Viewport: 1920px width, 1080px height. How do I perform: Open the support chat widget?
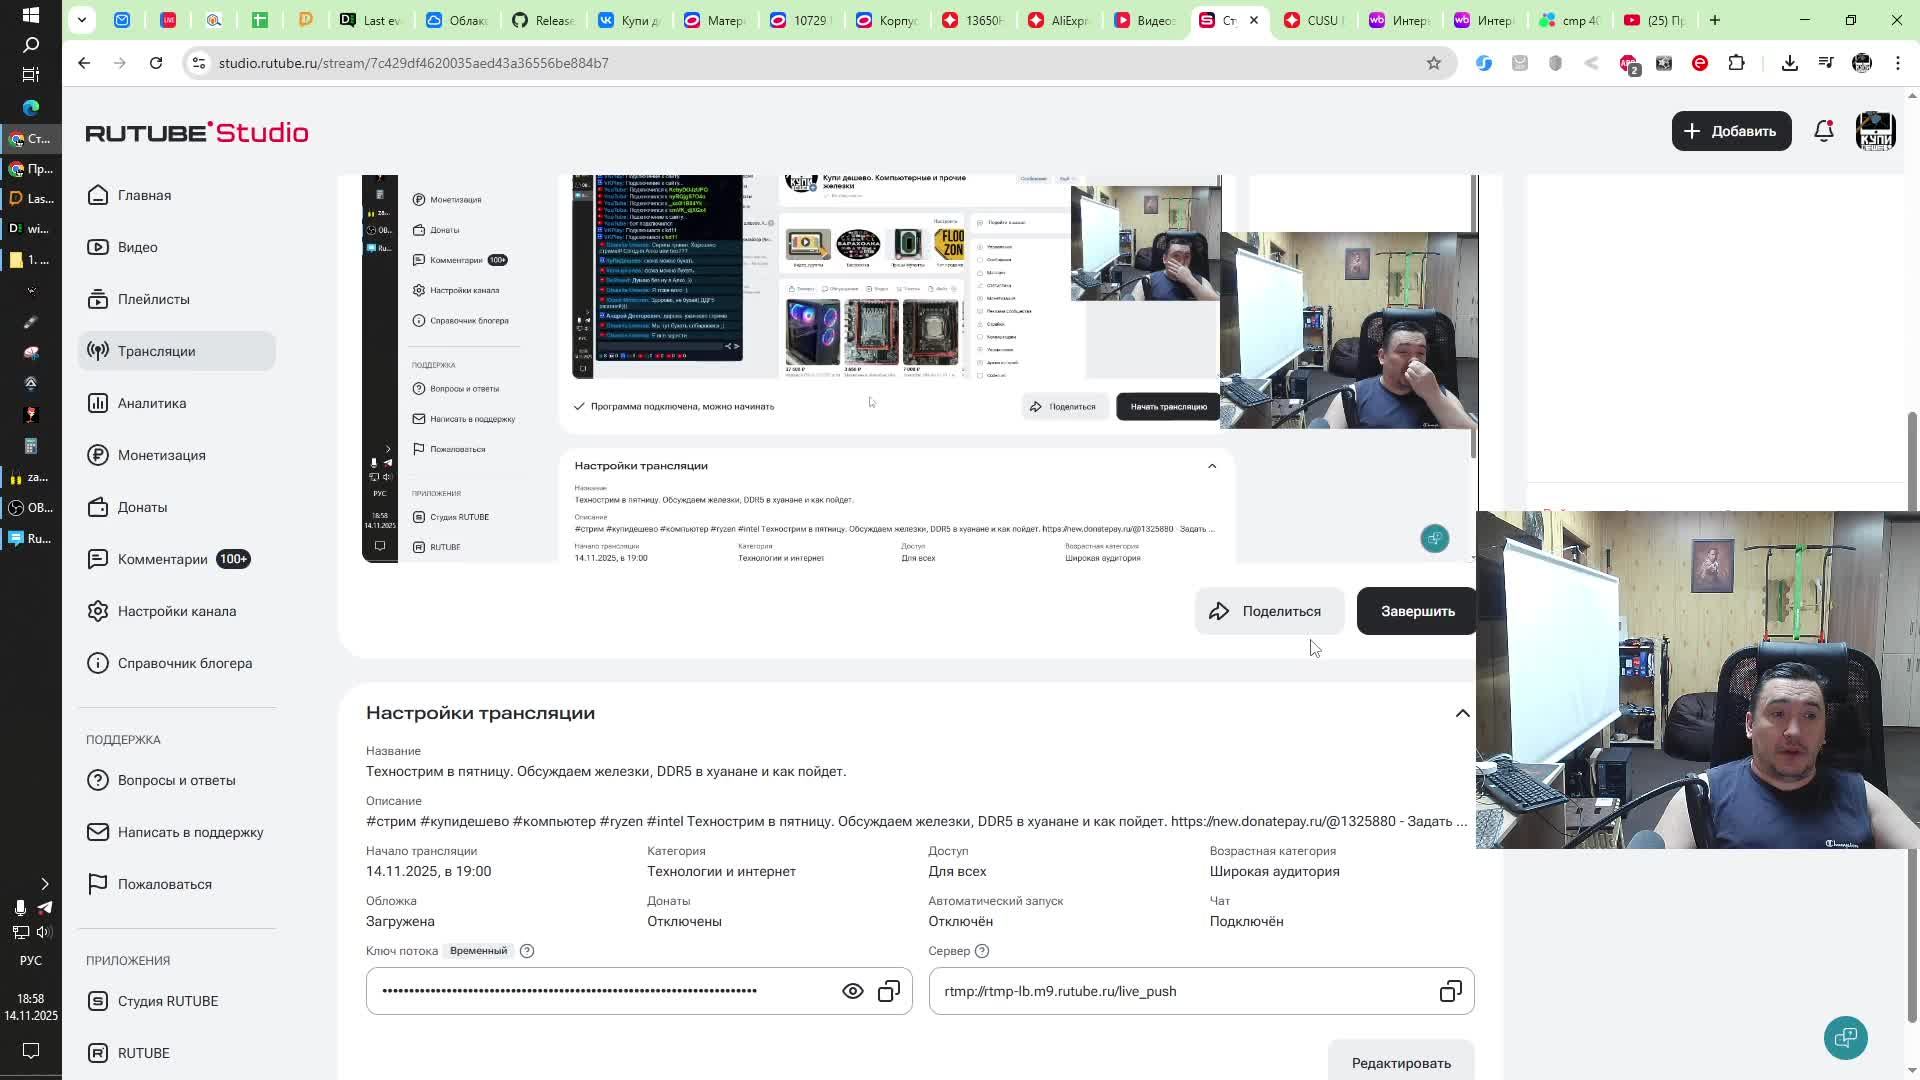coord(1845,1037)
